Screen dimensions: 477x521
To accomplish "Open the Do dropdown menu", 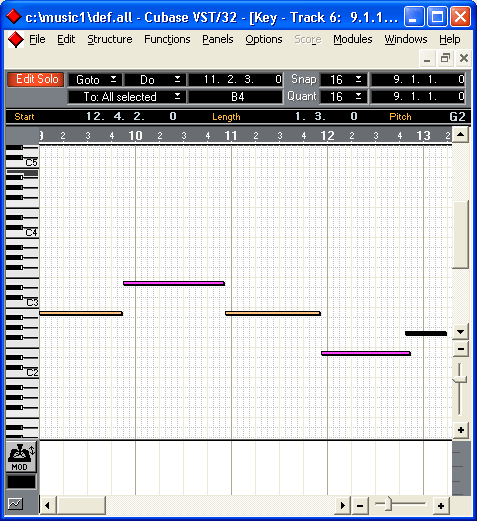I will pyautogui.click(x=154, y=80).
